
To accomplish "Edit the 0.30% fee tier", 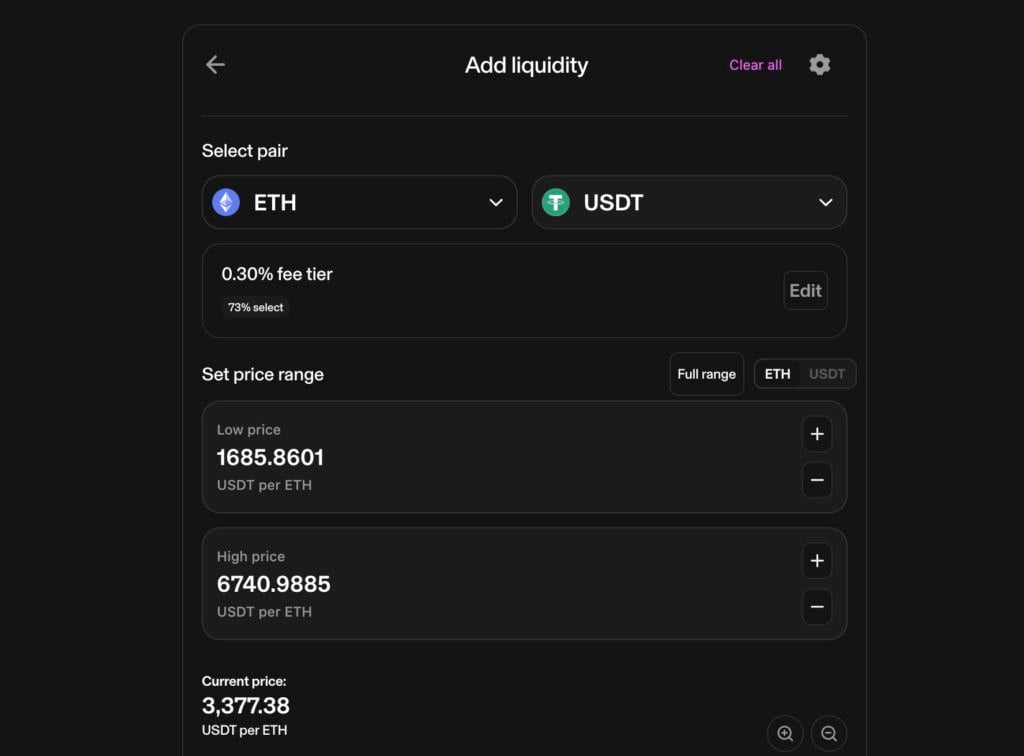I will tap(805, 291).
